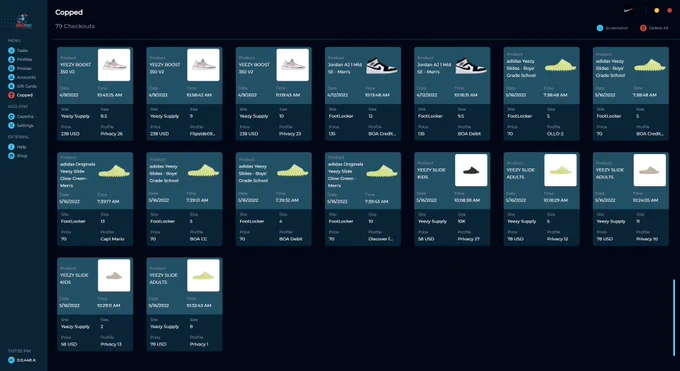
Task: Click profile "Discover f..." text
Action: pos(380,239)
